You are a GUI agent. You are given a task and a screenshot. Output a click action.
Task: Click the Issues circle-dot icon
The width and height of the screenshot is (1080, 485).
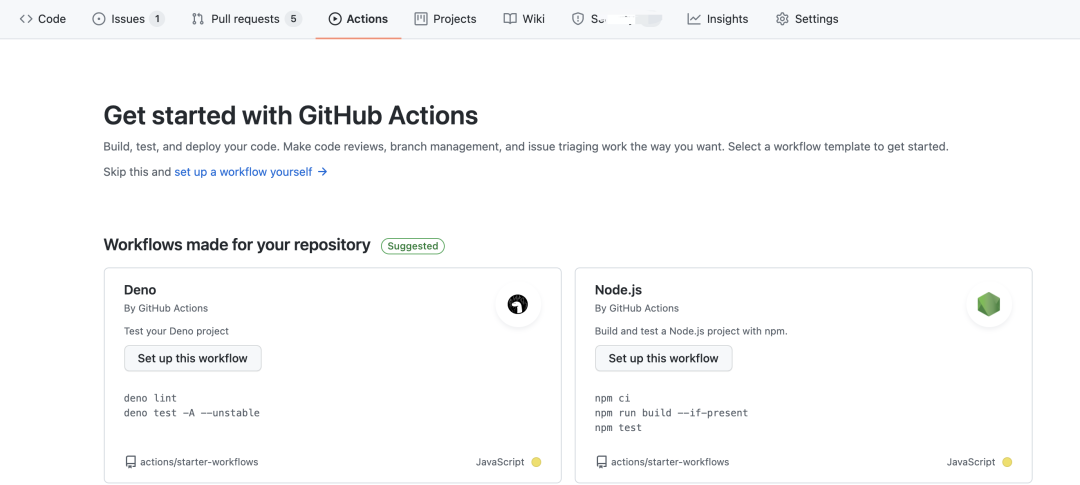coord(98,19)
